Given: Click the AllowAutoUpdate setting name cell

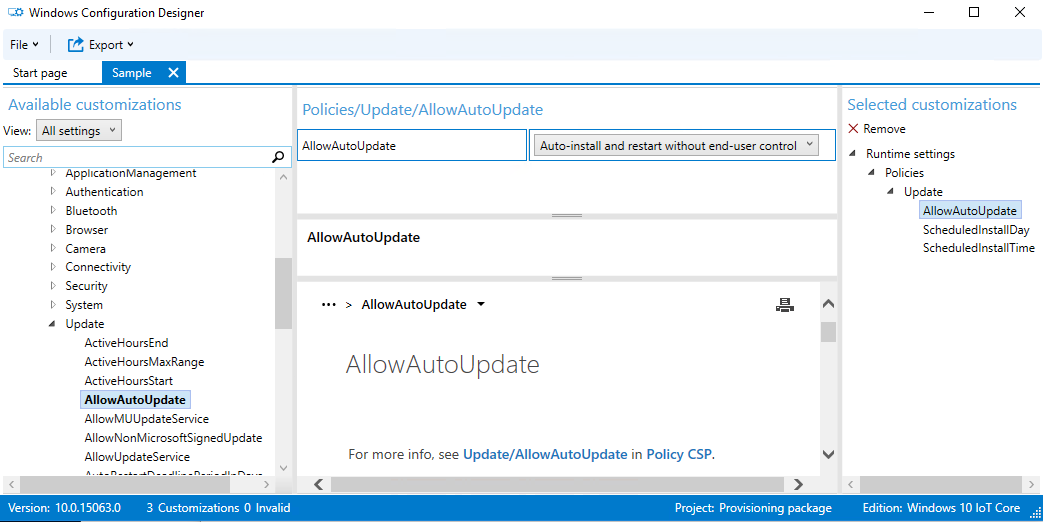Looking at the screenshot, I should point(412,146).
